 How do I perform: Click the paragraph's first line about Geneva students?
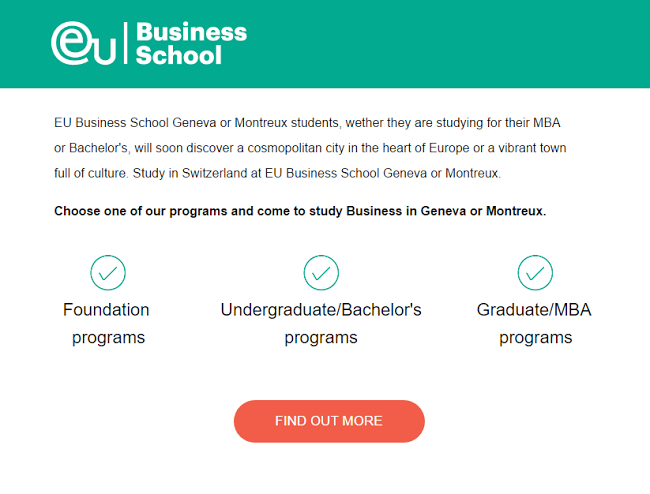(306, 123)
